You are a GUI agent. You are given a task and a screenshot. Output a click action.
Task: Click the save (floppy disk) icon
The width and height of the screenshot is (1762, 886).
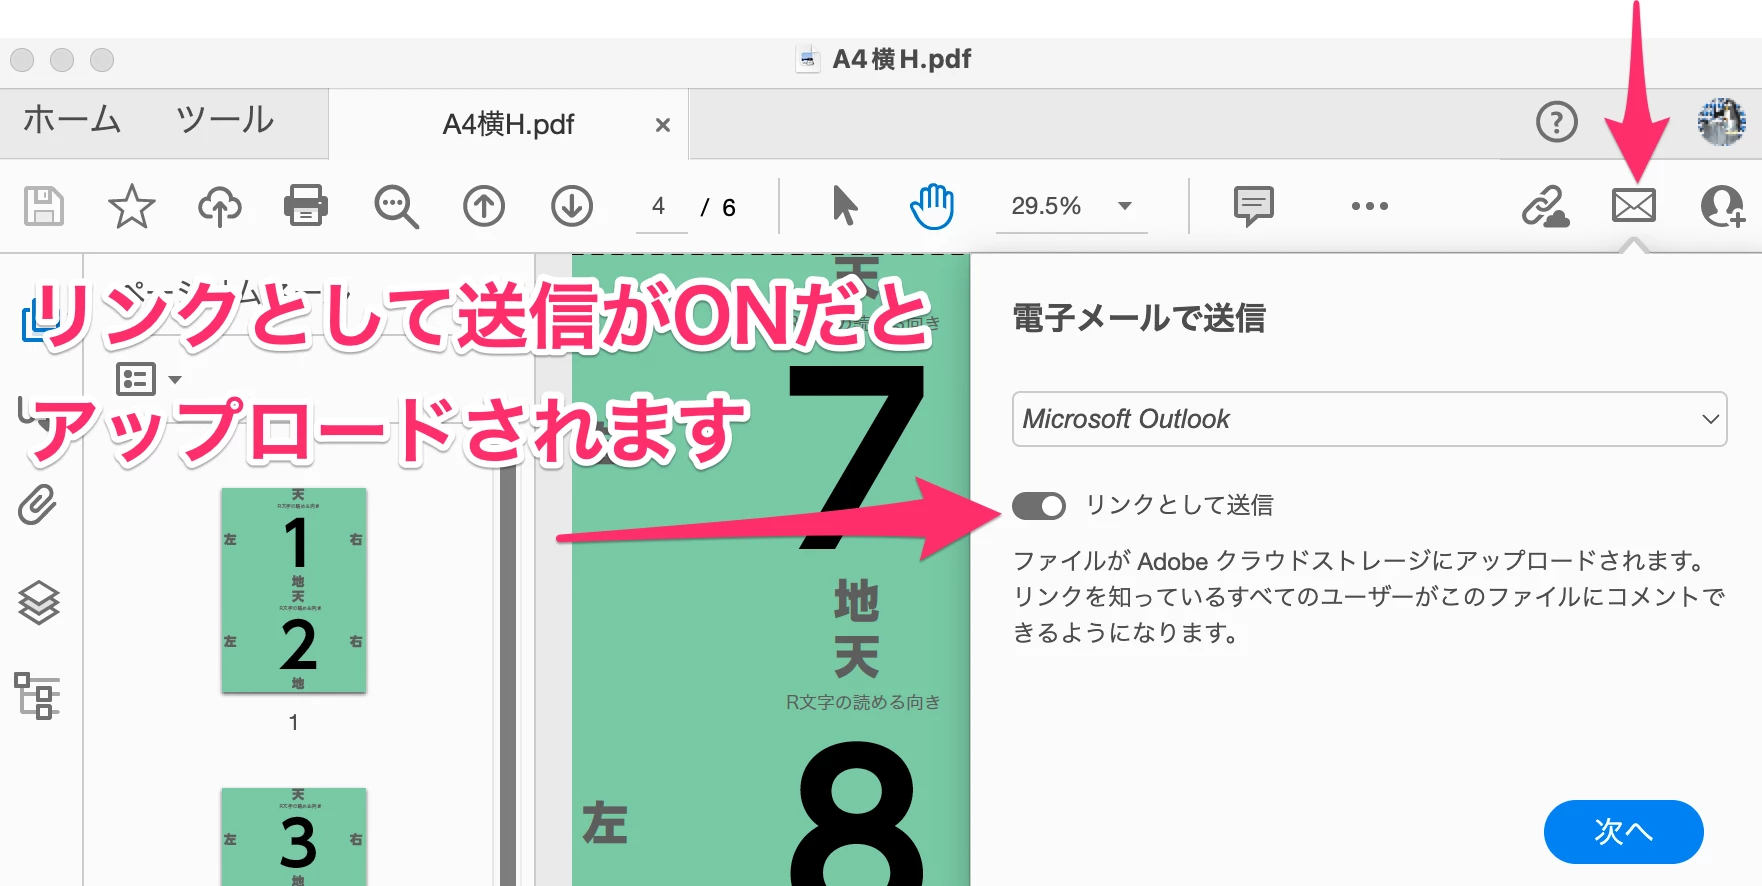[43, 206]
